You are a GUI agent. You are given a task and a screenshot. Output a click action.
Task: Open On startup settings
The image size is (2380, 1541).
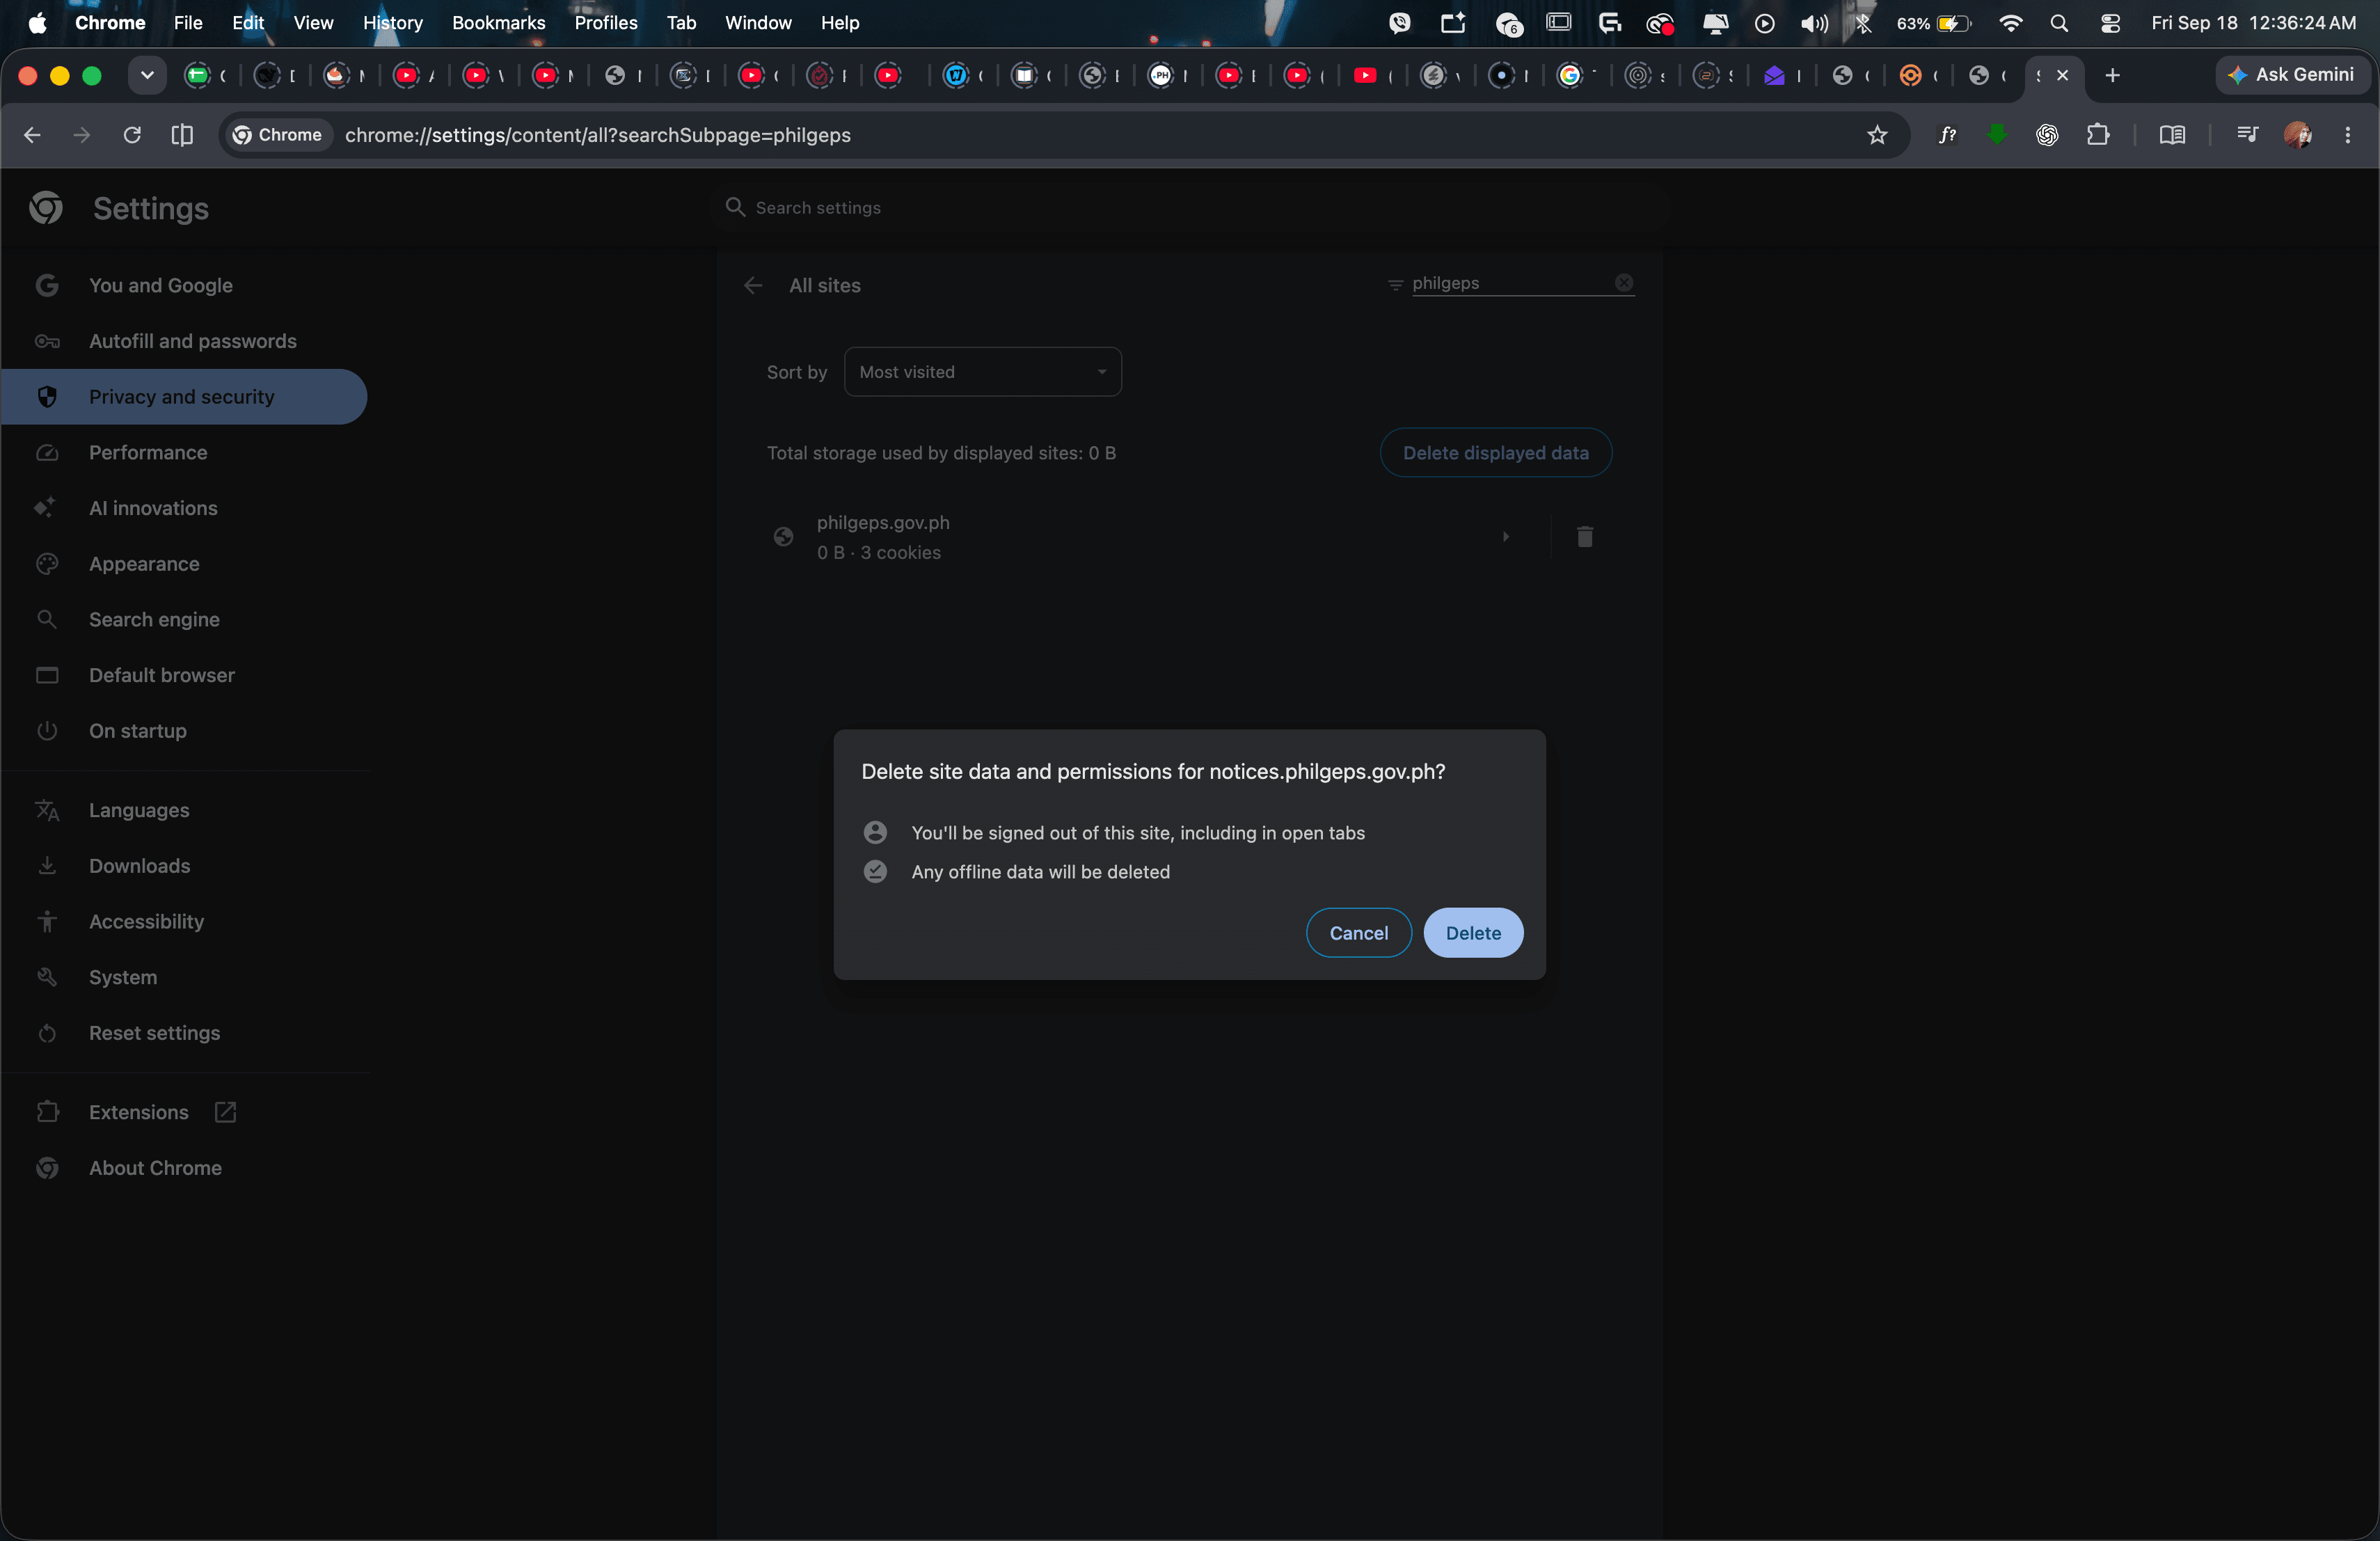tap(138, 731)
